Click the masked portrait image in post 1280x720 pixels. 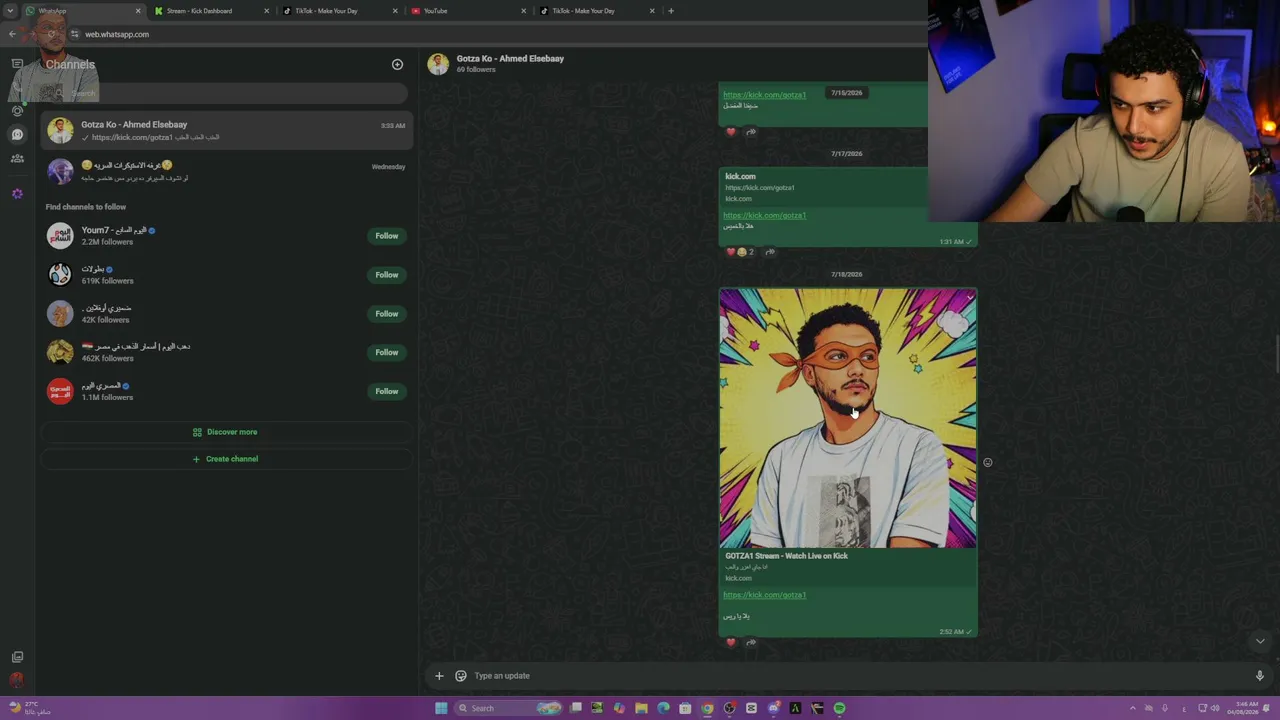coord(848,418)
